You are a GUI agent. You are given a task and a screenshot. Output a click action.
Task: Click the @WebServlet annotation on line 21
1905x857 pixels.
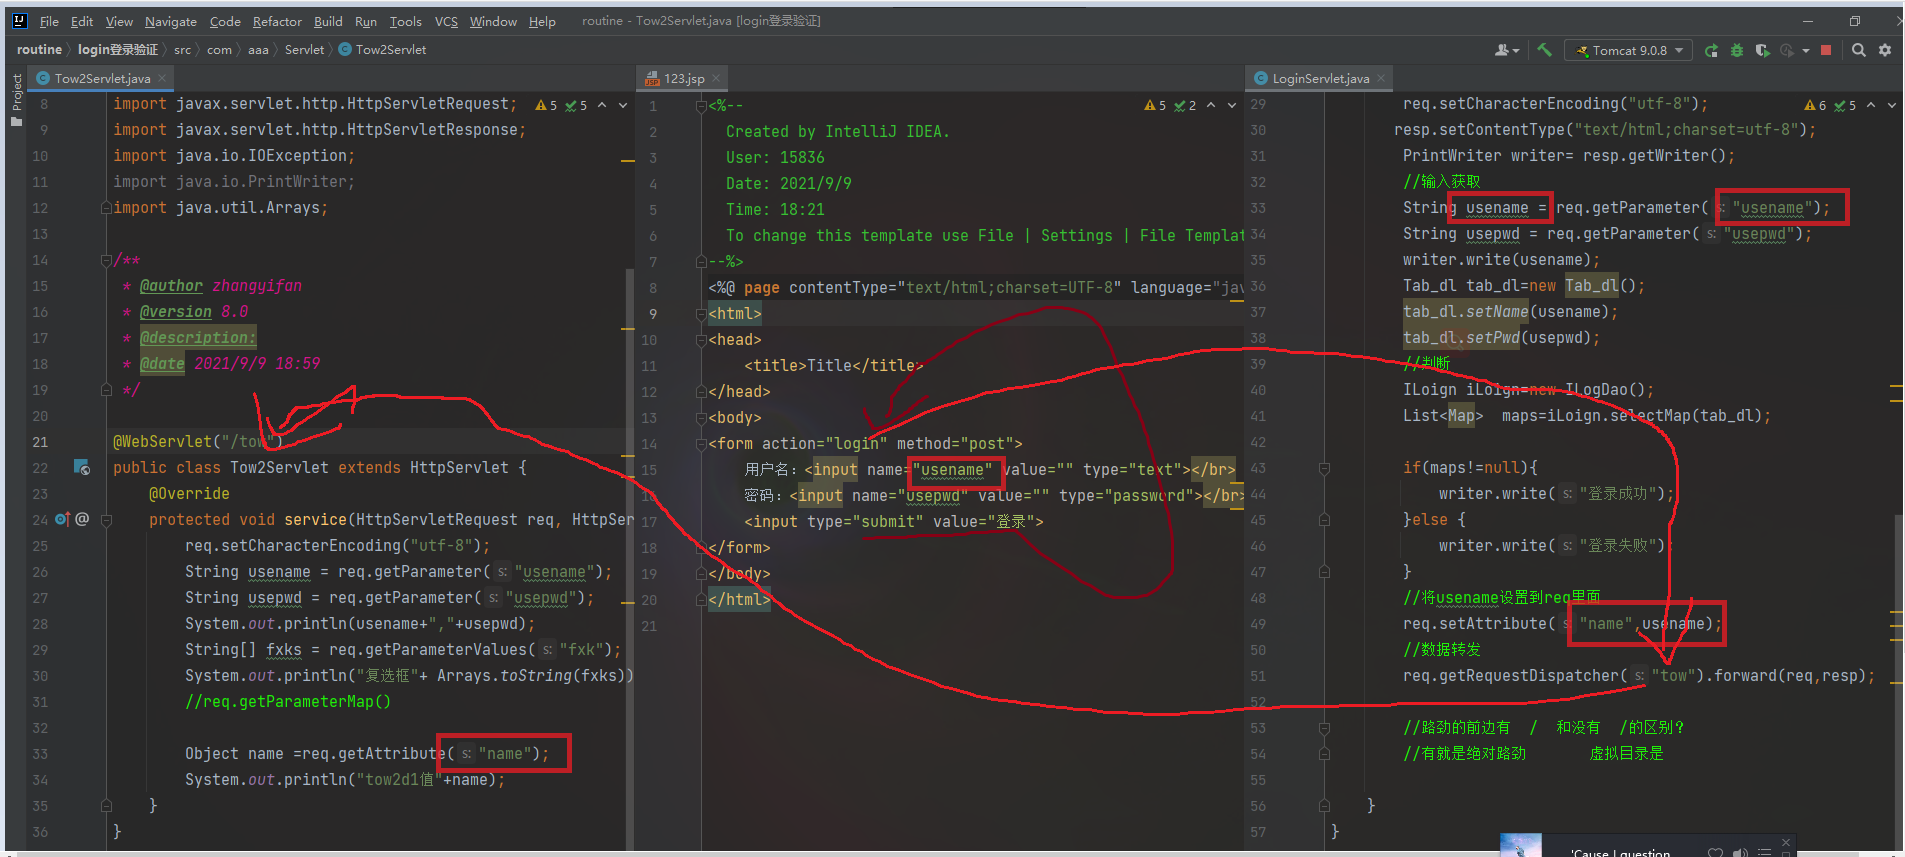point(162,441)
